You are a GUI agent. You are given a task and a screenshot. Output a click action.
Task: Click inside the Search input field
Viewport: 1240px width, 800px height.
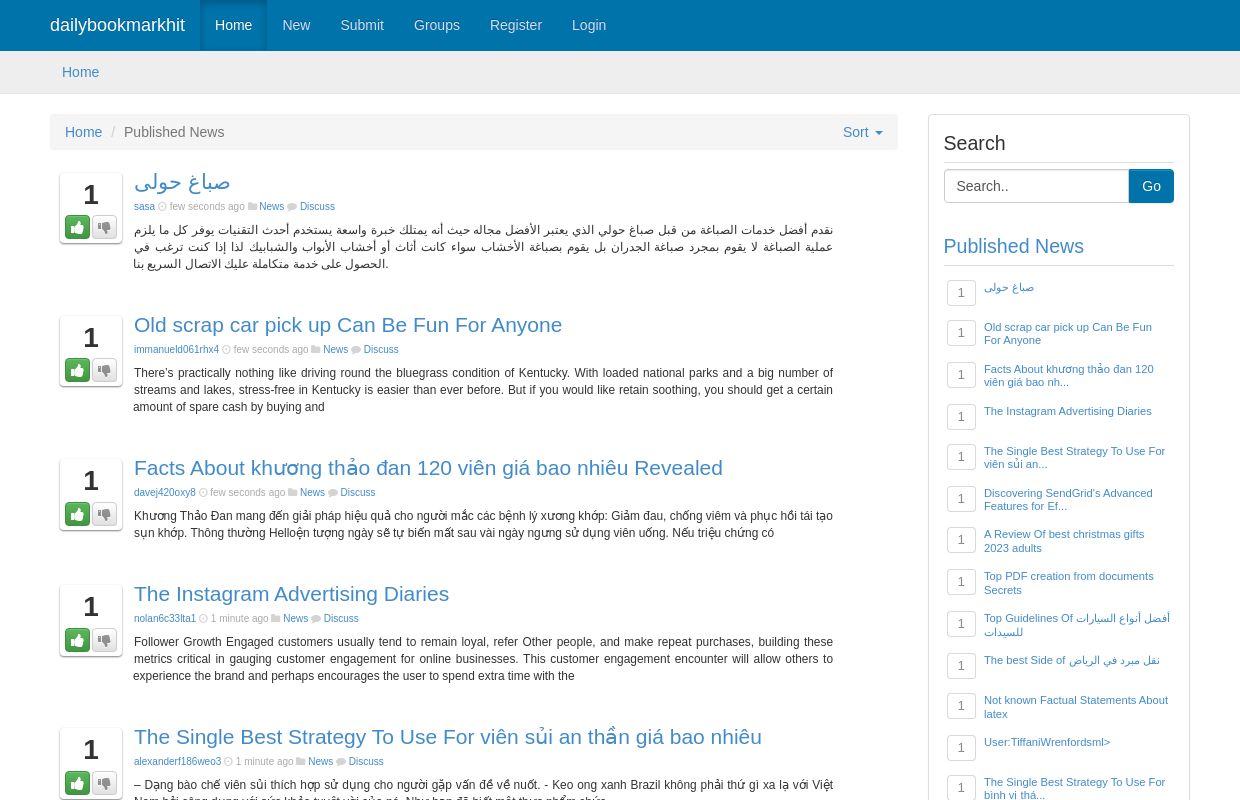click(1036, 186)
